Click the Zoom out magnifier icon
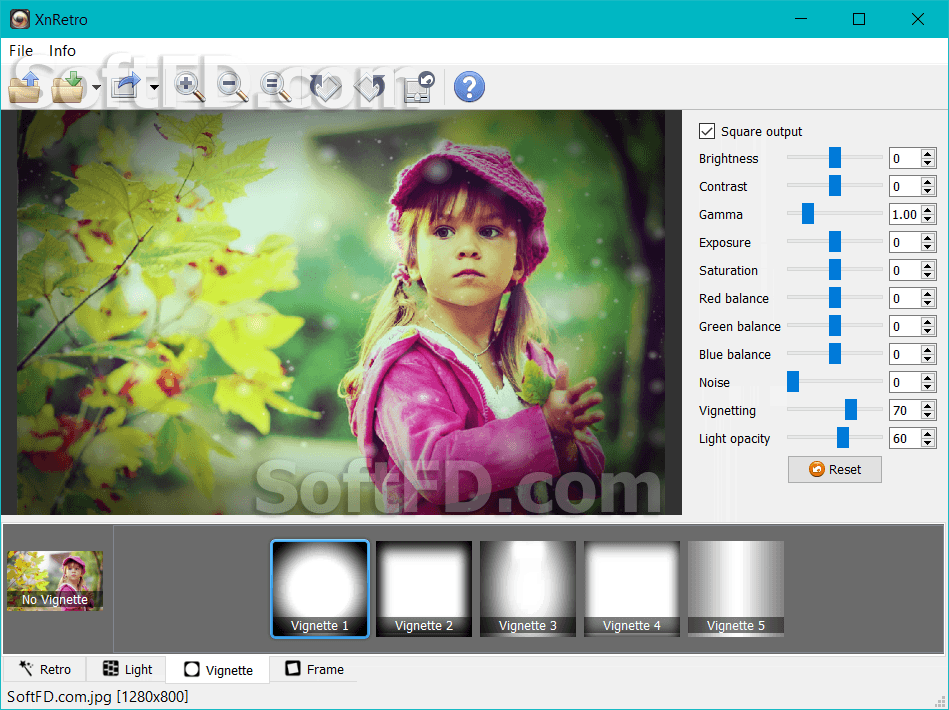The height and width of the screenshot is (710, 949). tap(233, 87)
